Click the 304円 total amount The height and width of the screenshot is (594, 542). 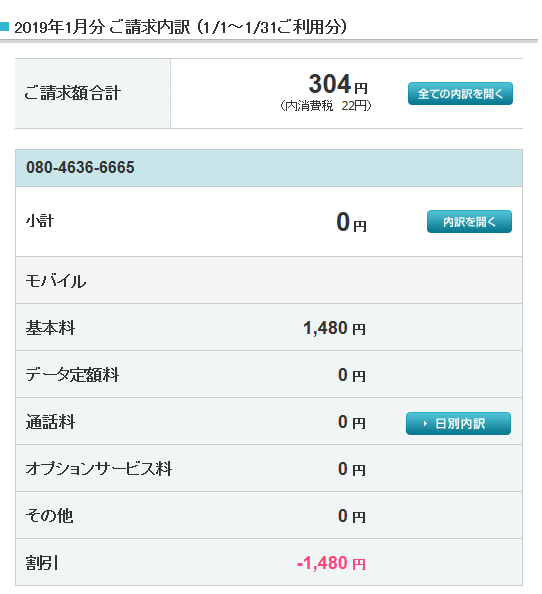[338, 84]
